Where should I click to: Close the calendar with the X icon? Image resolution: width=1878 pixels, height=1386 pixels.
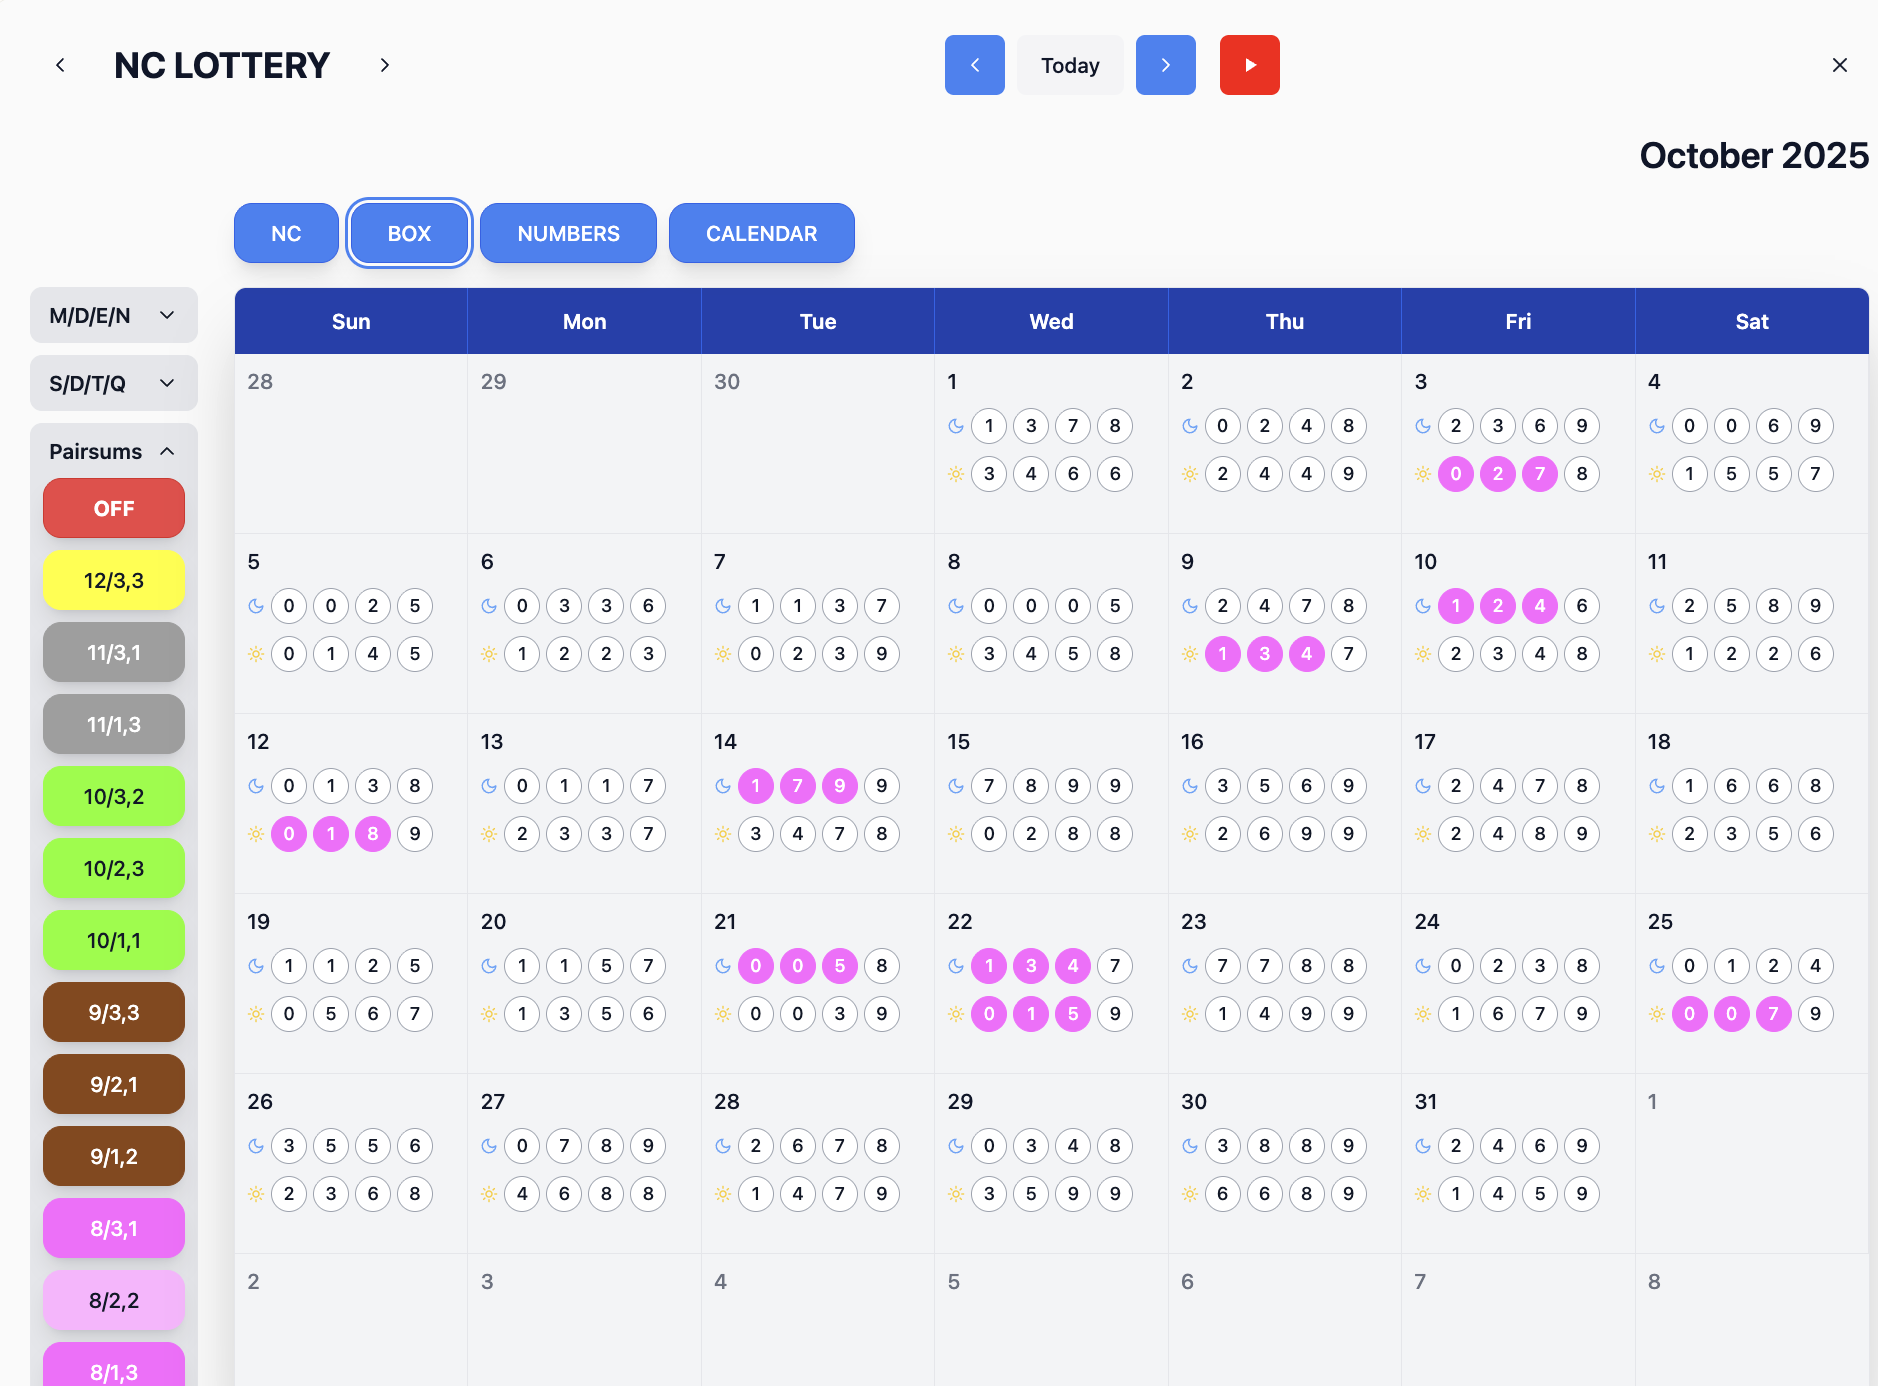point(1839,65)
